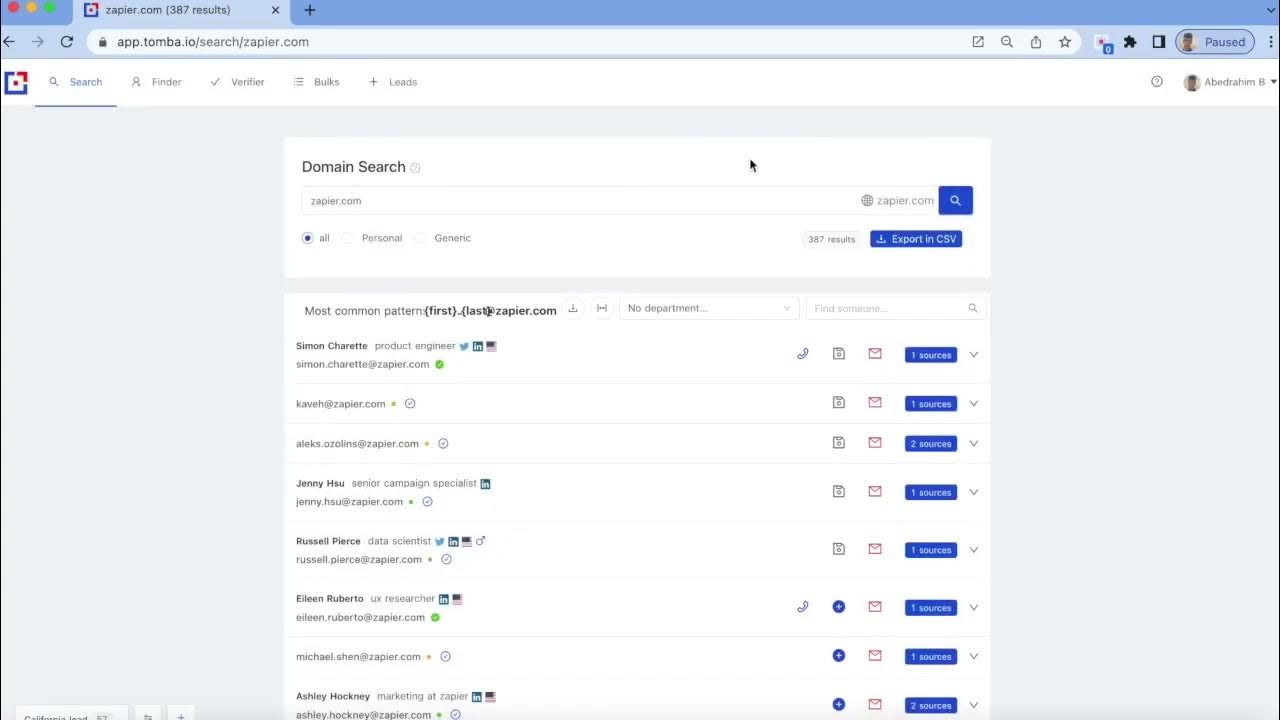This screenshot has height=720, width=1280.
Task: Switch to the Leads tab
Action: tap(393, 82)
